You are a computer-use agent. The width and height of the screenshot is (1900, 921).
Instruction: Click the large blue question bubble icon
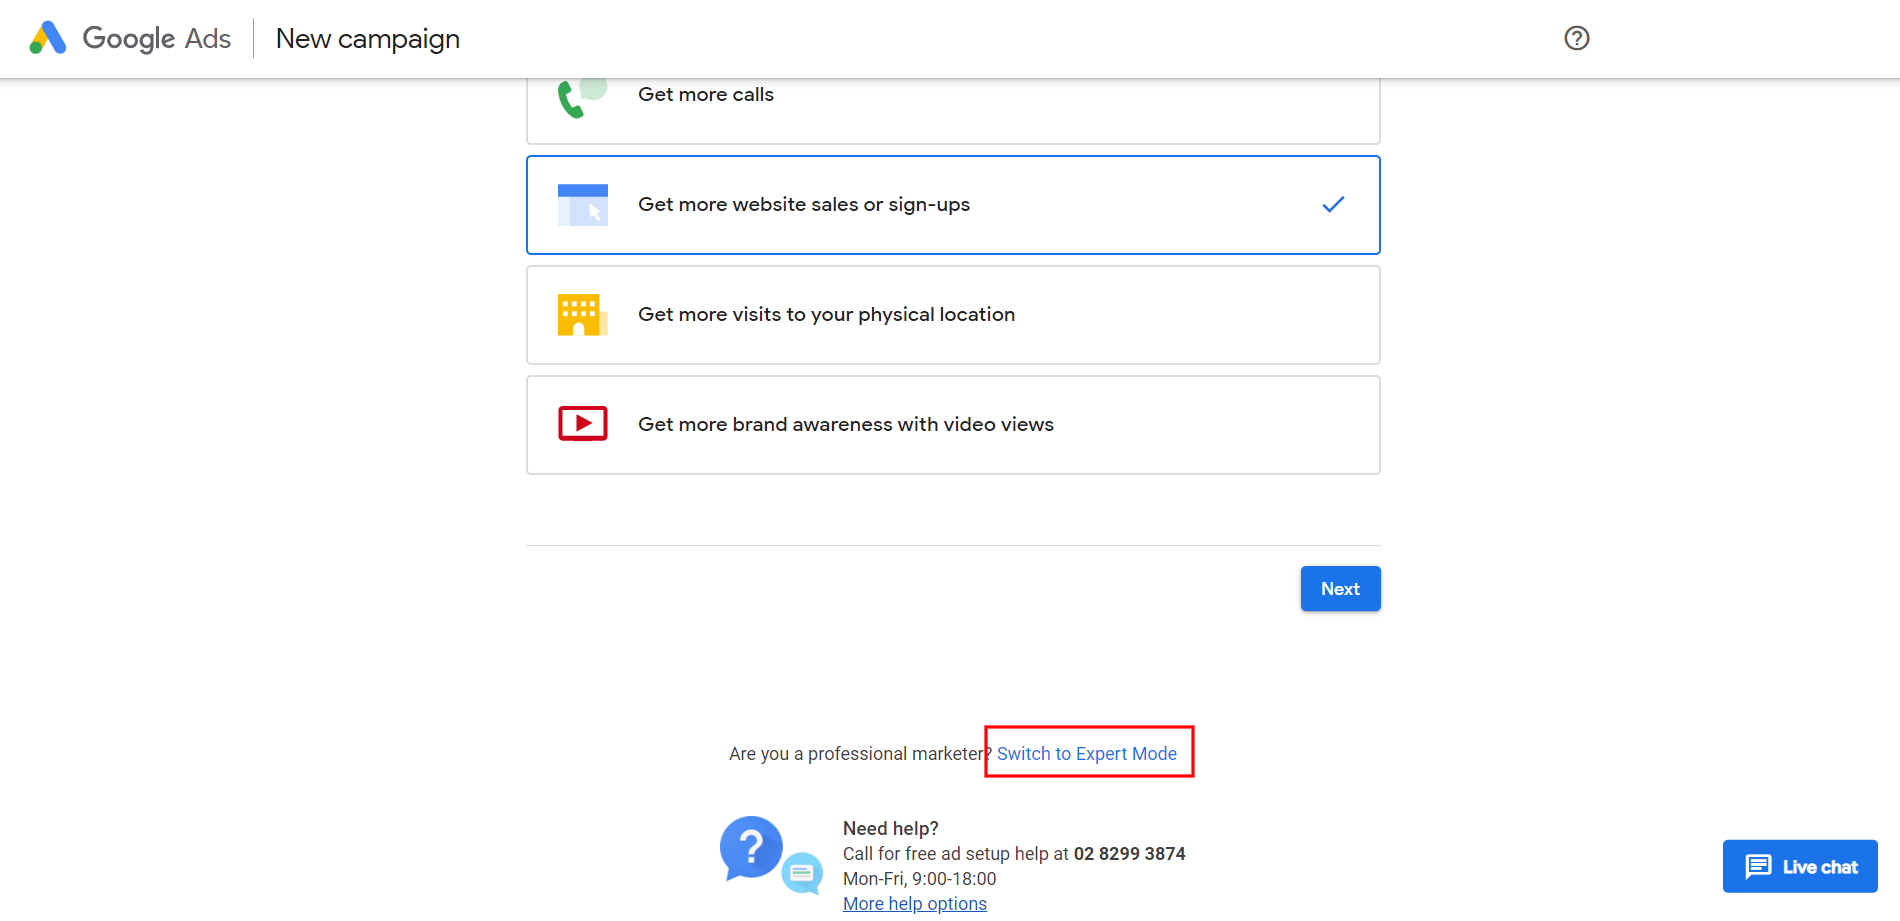click(751, 847)
